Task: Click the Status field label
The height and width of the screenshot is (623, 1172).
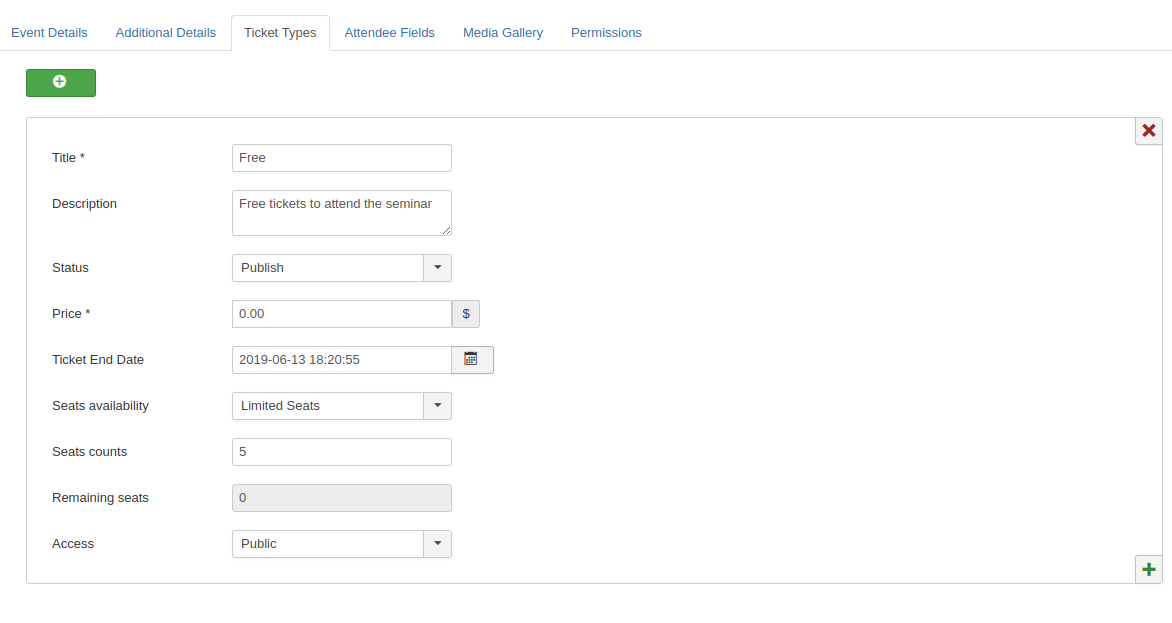Action: 70,268
